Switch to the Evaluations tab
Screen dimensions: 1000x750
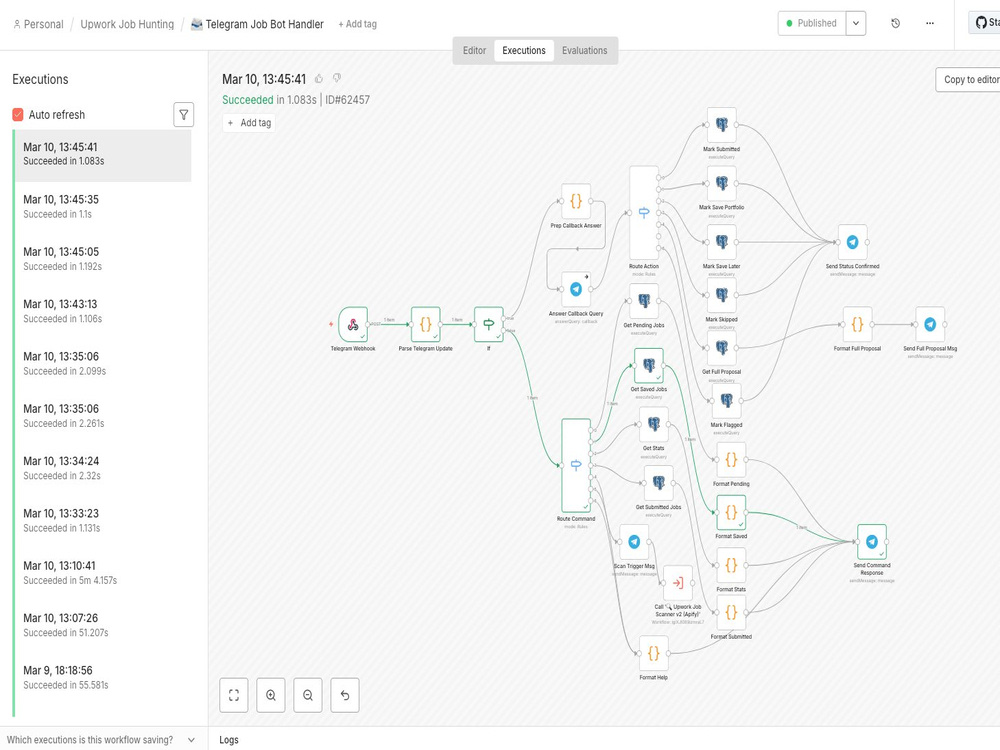(585, 50)
